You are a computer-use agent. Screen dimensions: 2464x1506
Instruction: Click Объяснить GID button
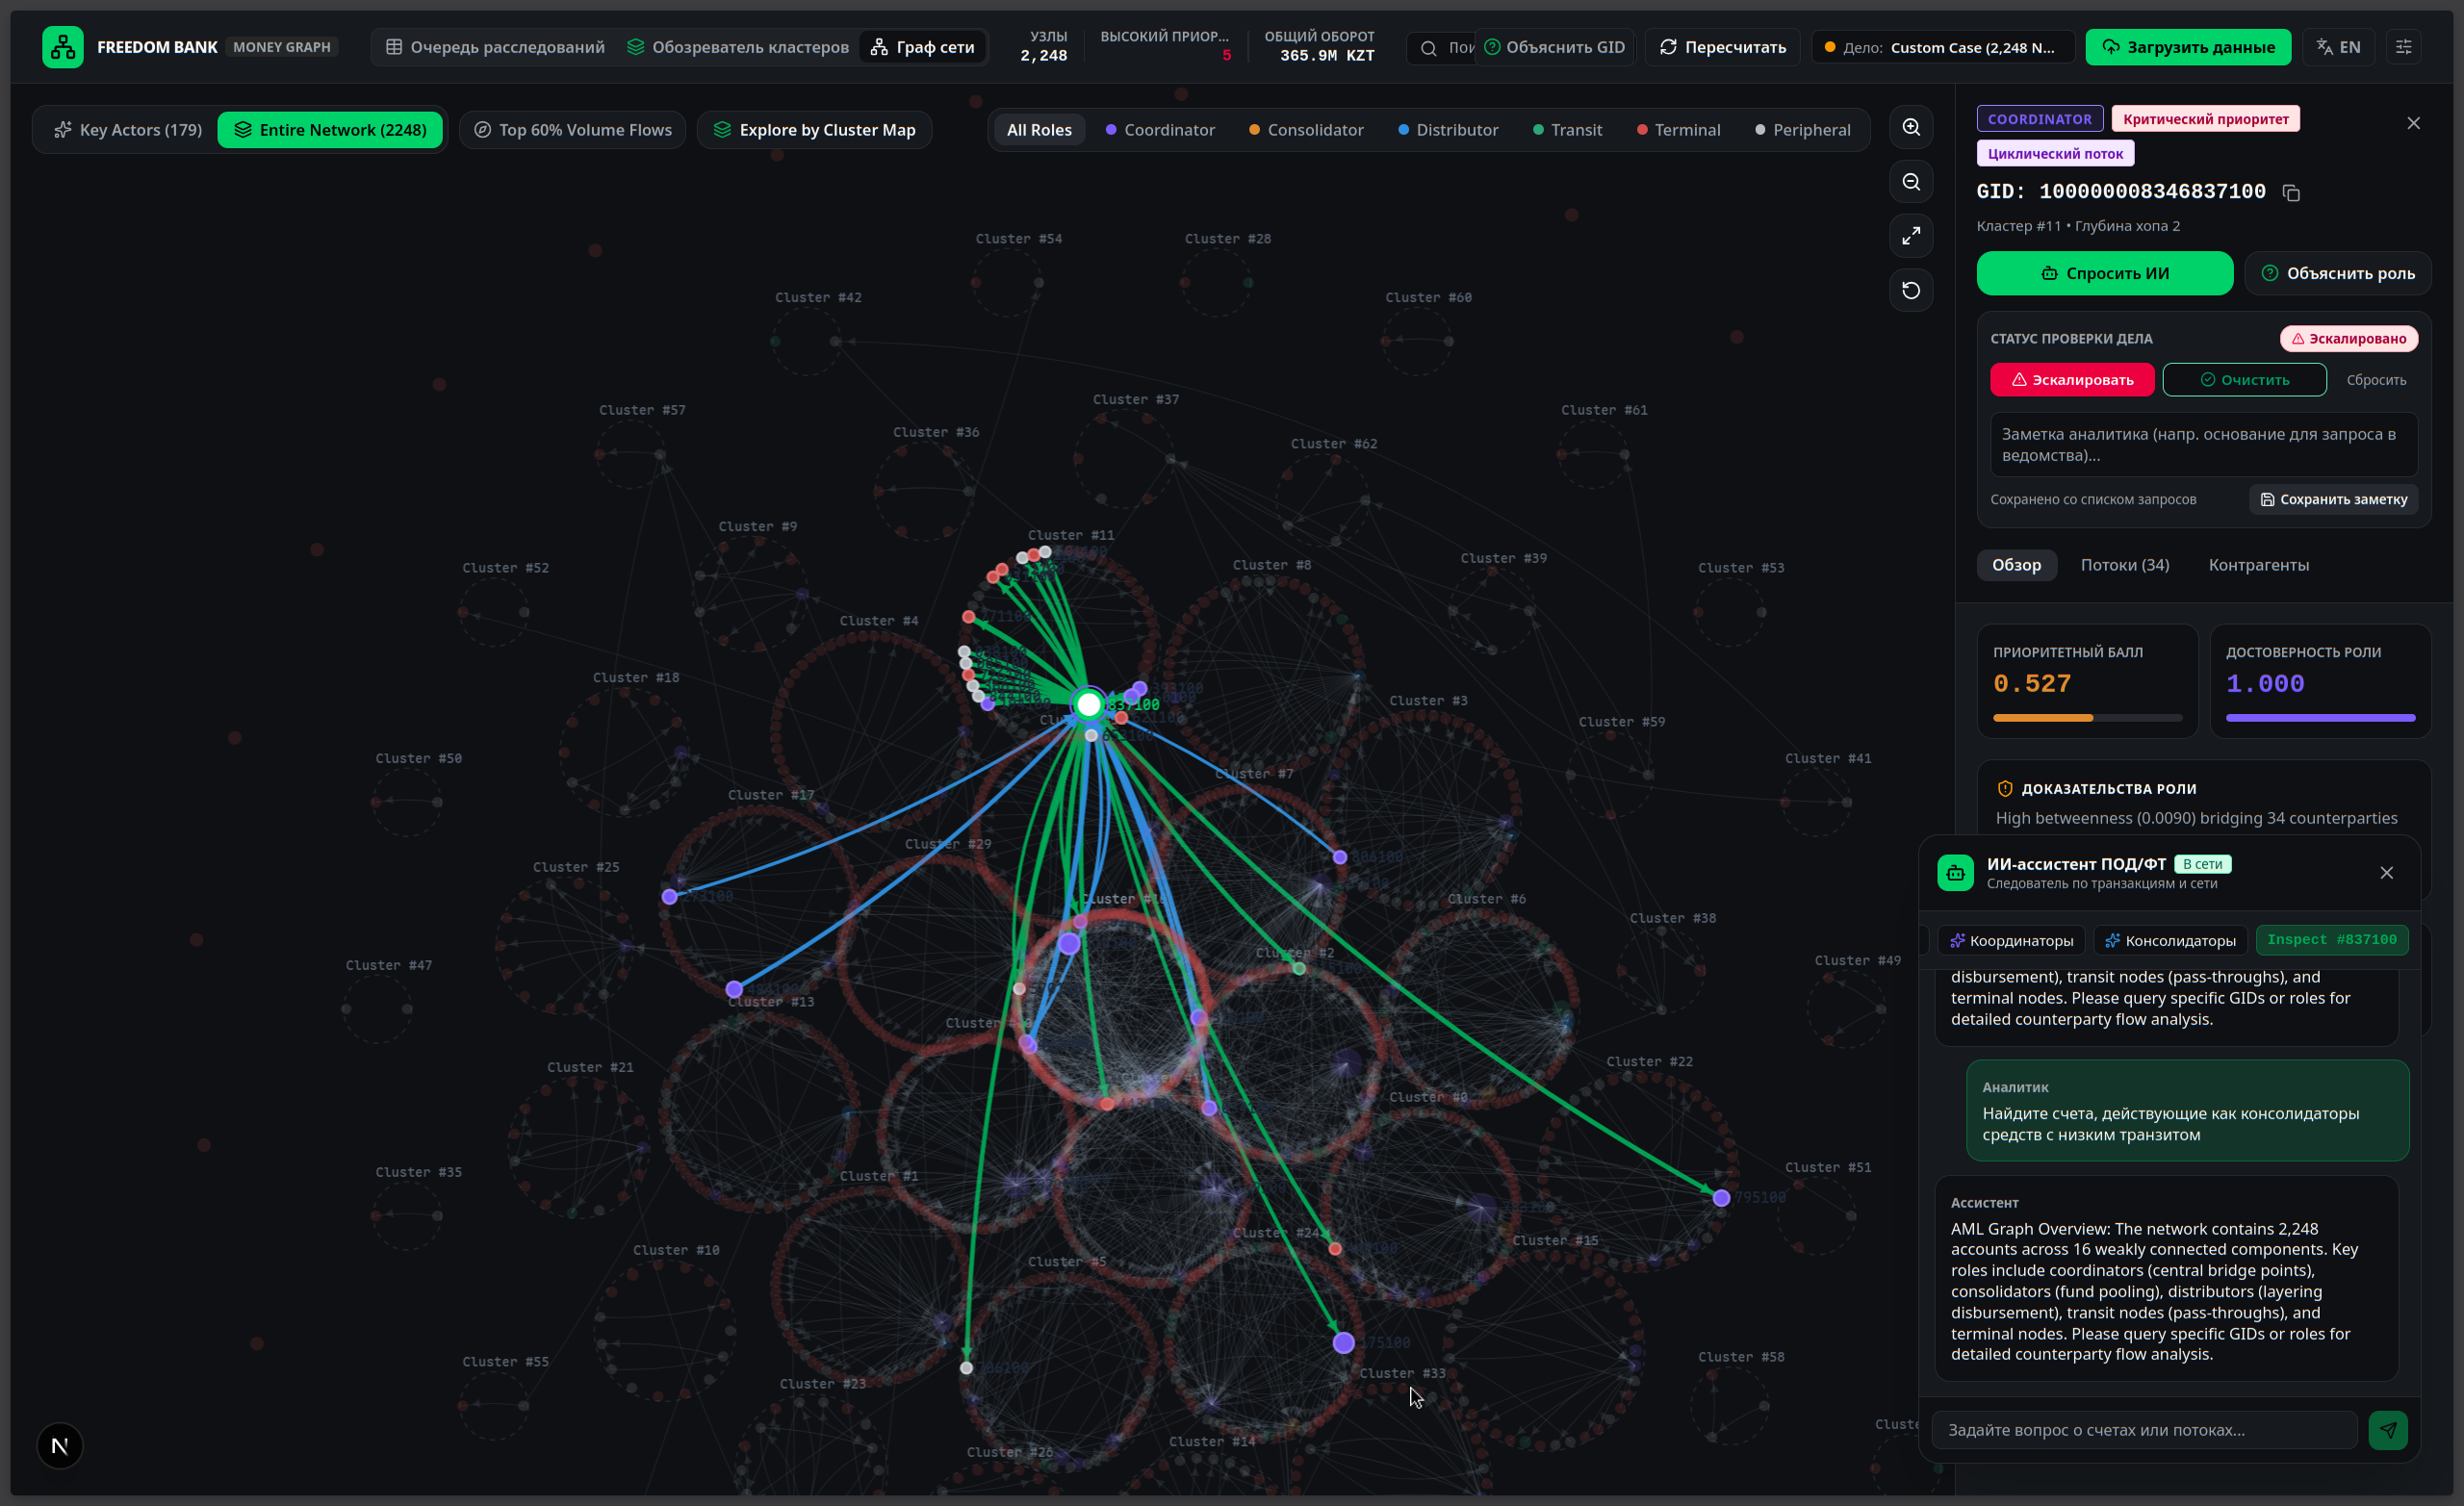pyautogui.click(x=1555, y=47)
